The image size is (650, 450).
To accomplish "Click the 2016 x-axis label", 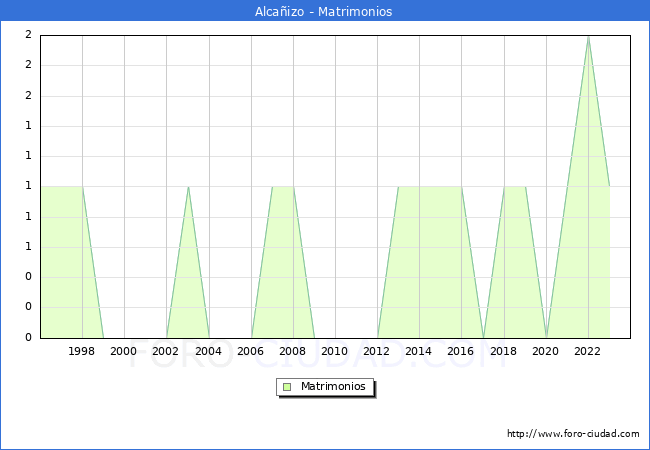I will 461,351.
